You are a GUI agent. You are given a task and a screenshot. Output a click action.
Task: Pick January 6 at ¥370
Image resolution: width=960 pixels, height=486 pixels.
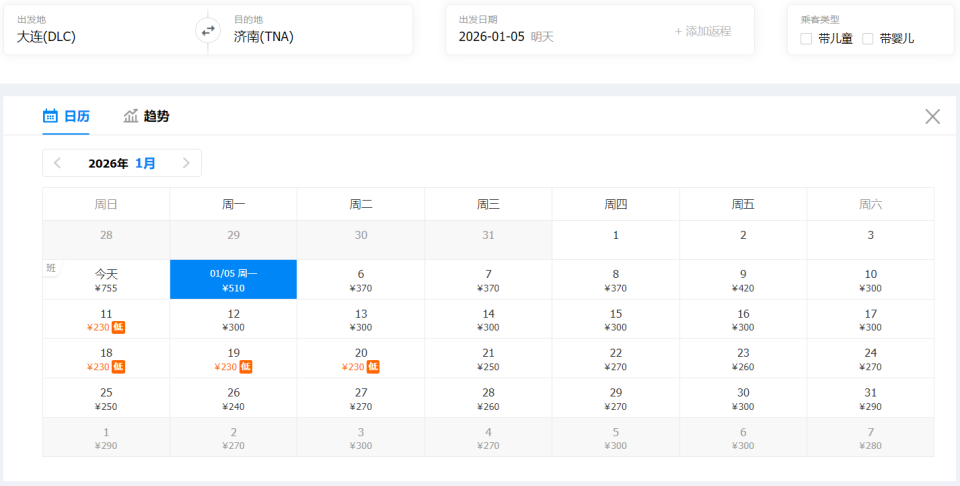click(361, 280)
